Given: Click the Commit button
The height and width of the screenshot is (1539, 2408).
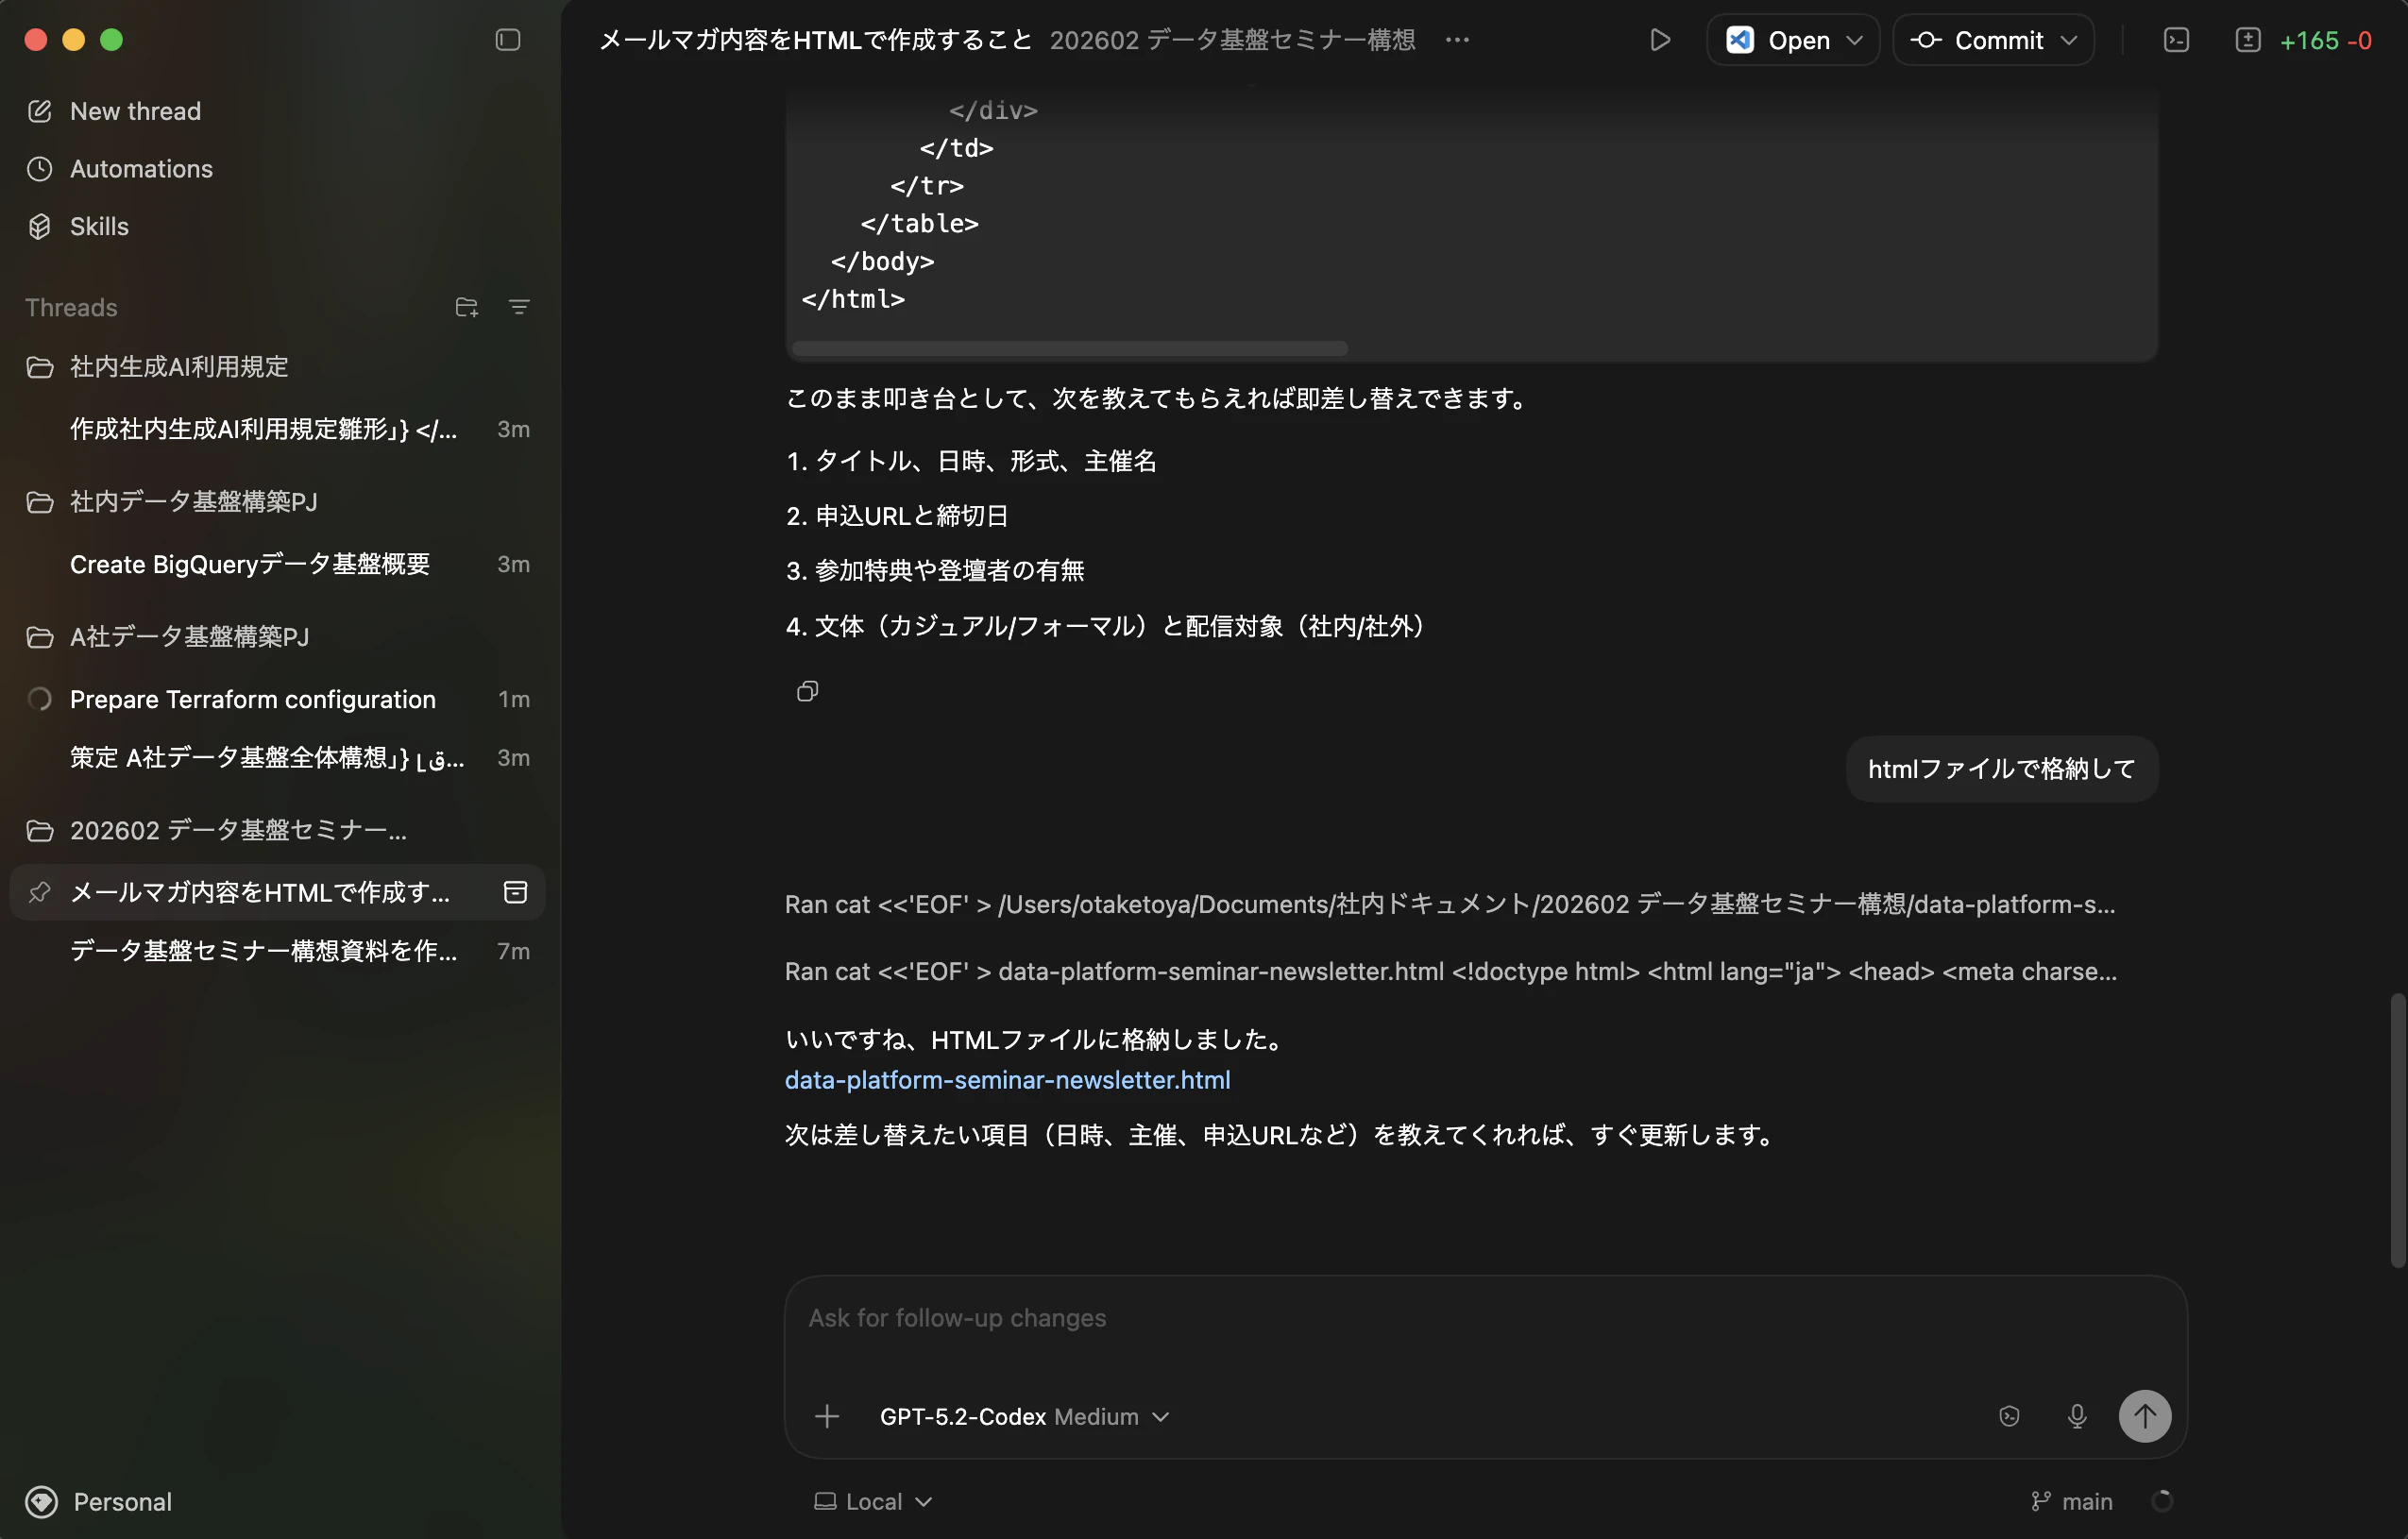Looking at the screenshot, I should [x=1976, y=40].
